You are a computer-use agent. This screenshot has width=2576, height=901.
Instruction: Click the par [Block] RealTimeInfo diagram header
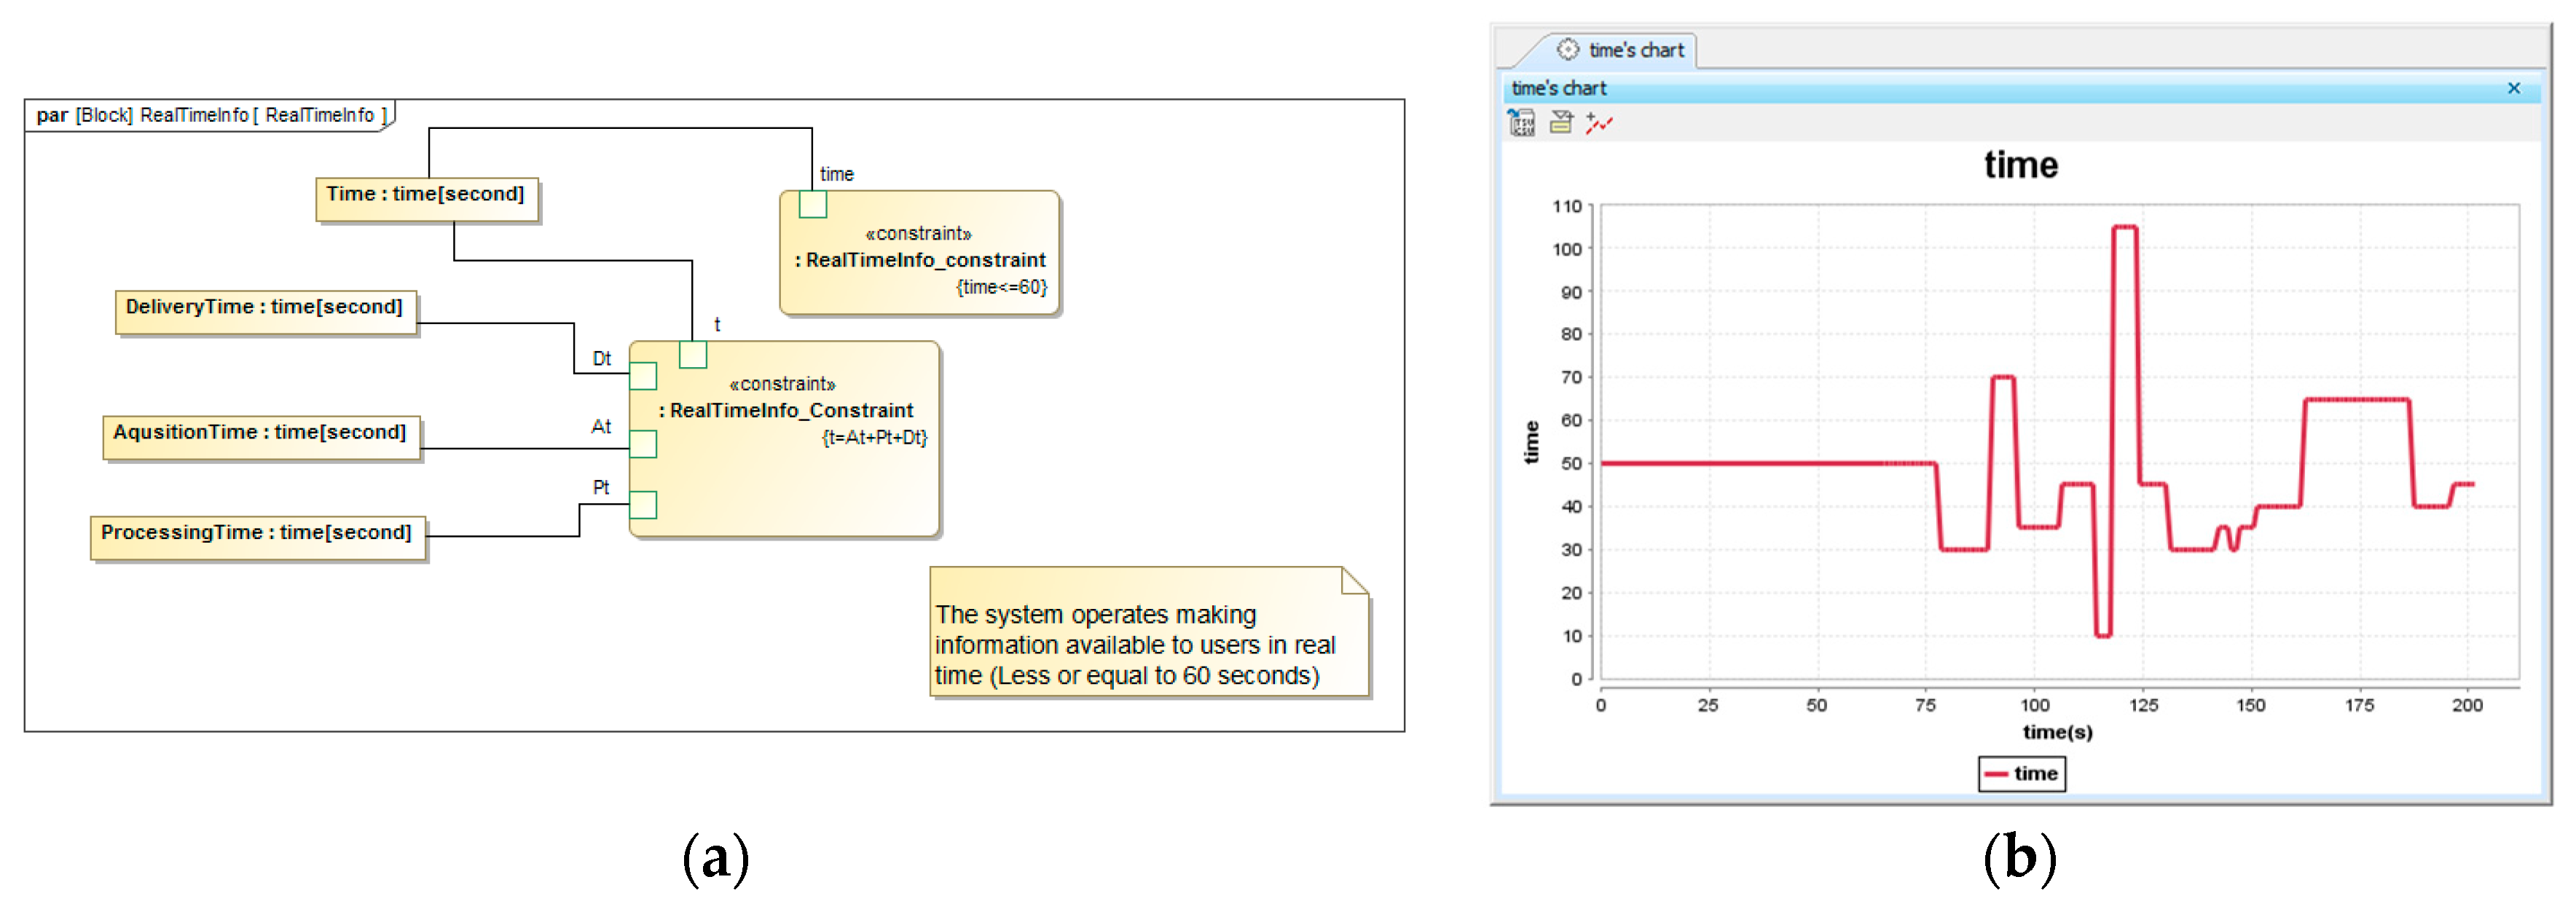210,115
